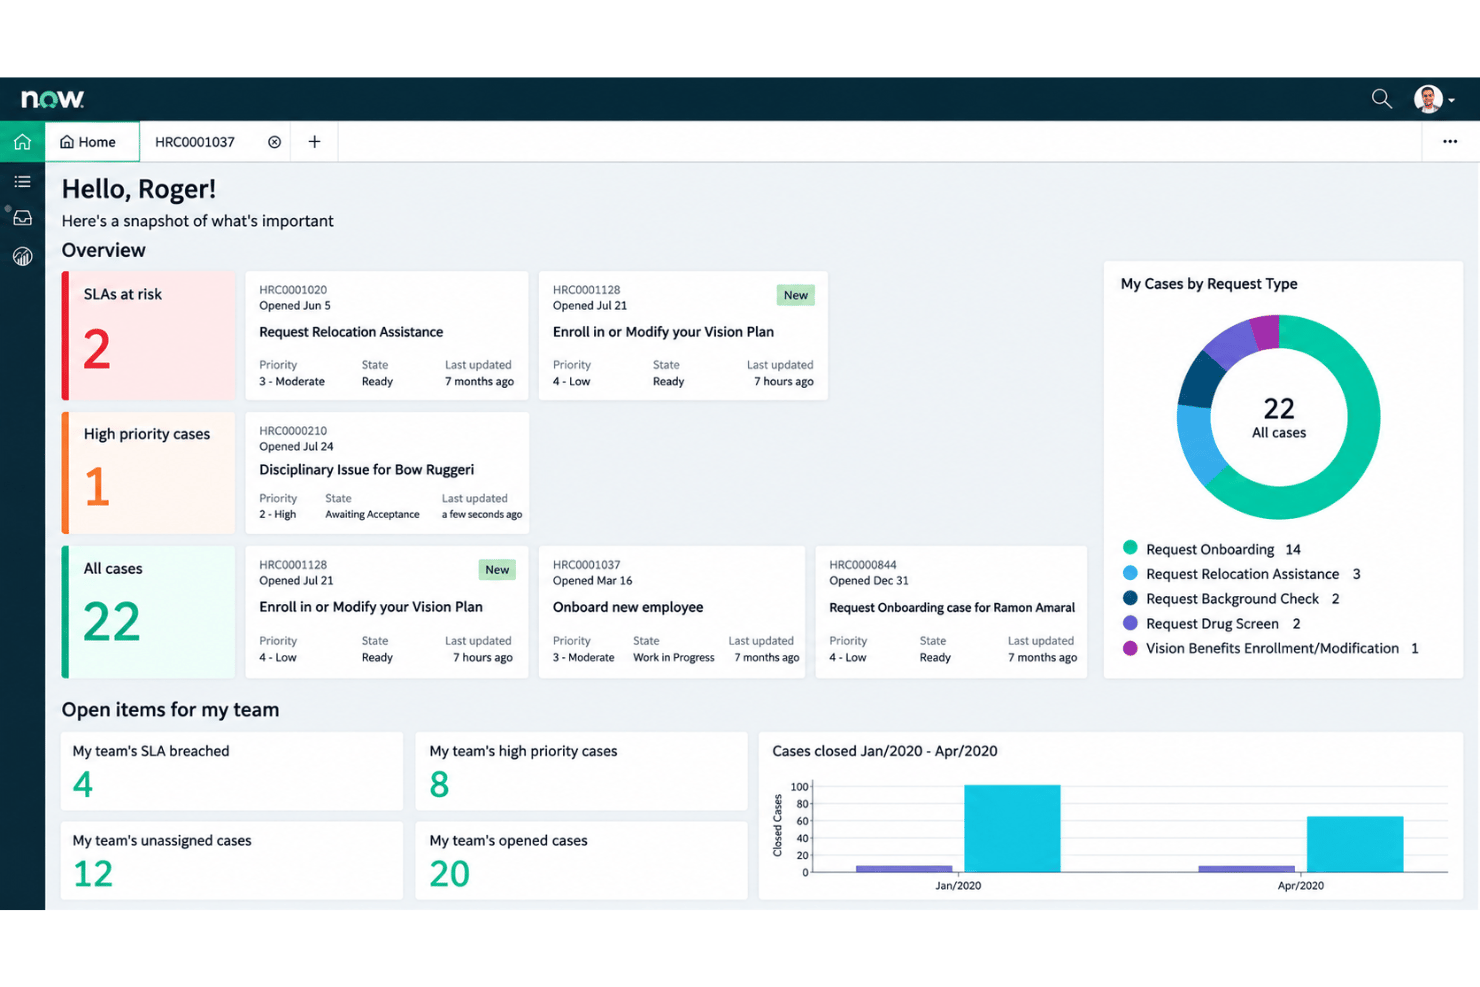Open Disciplinary Issue for Bow Ruggeri case
The image size is (1480, 987).
click(x=387, y=473)
